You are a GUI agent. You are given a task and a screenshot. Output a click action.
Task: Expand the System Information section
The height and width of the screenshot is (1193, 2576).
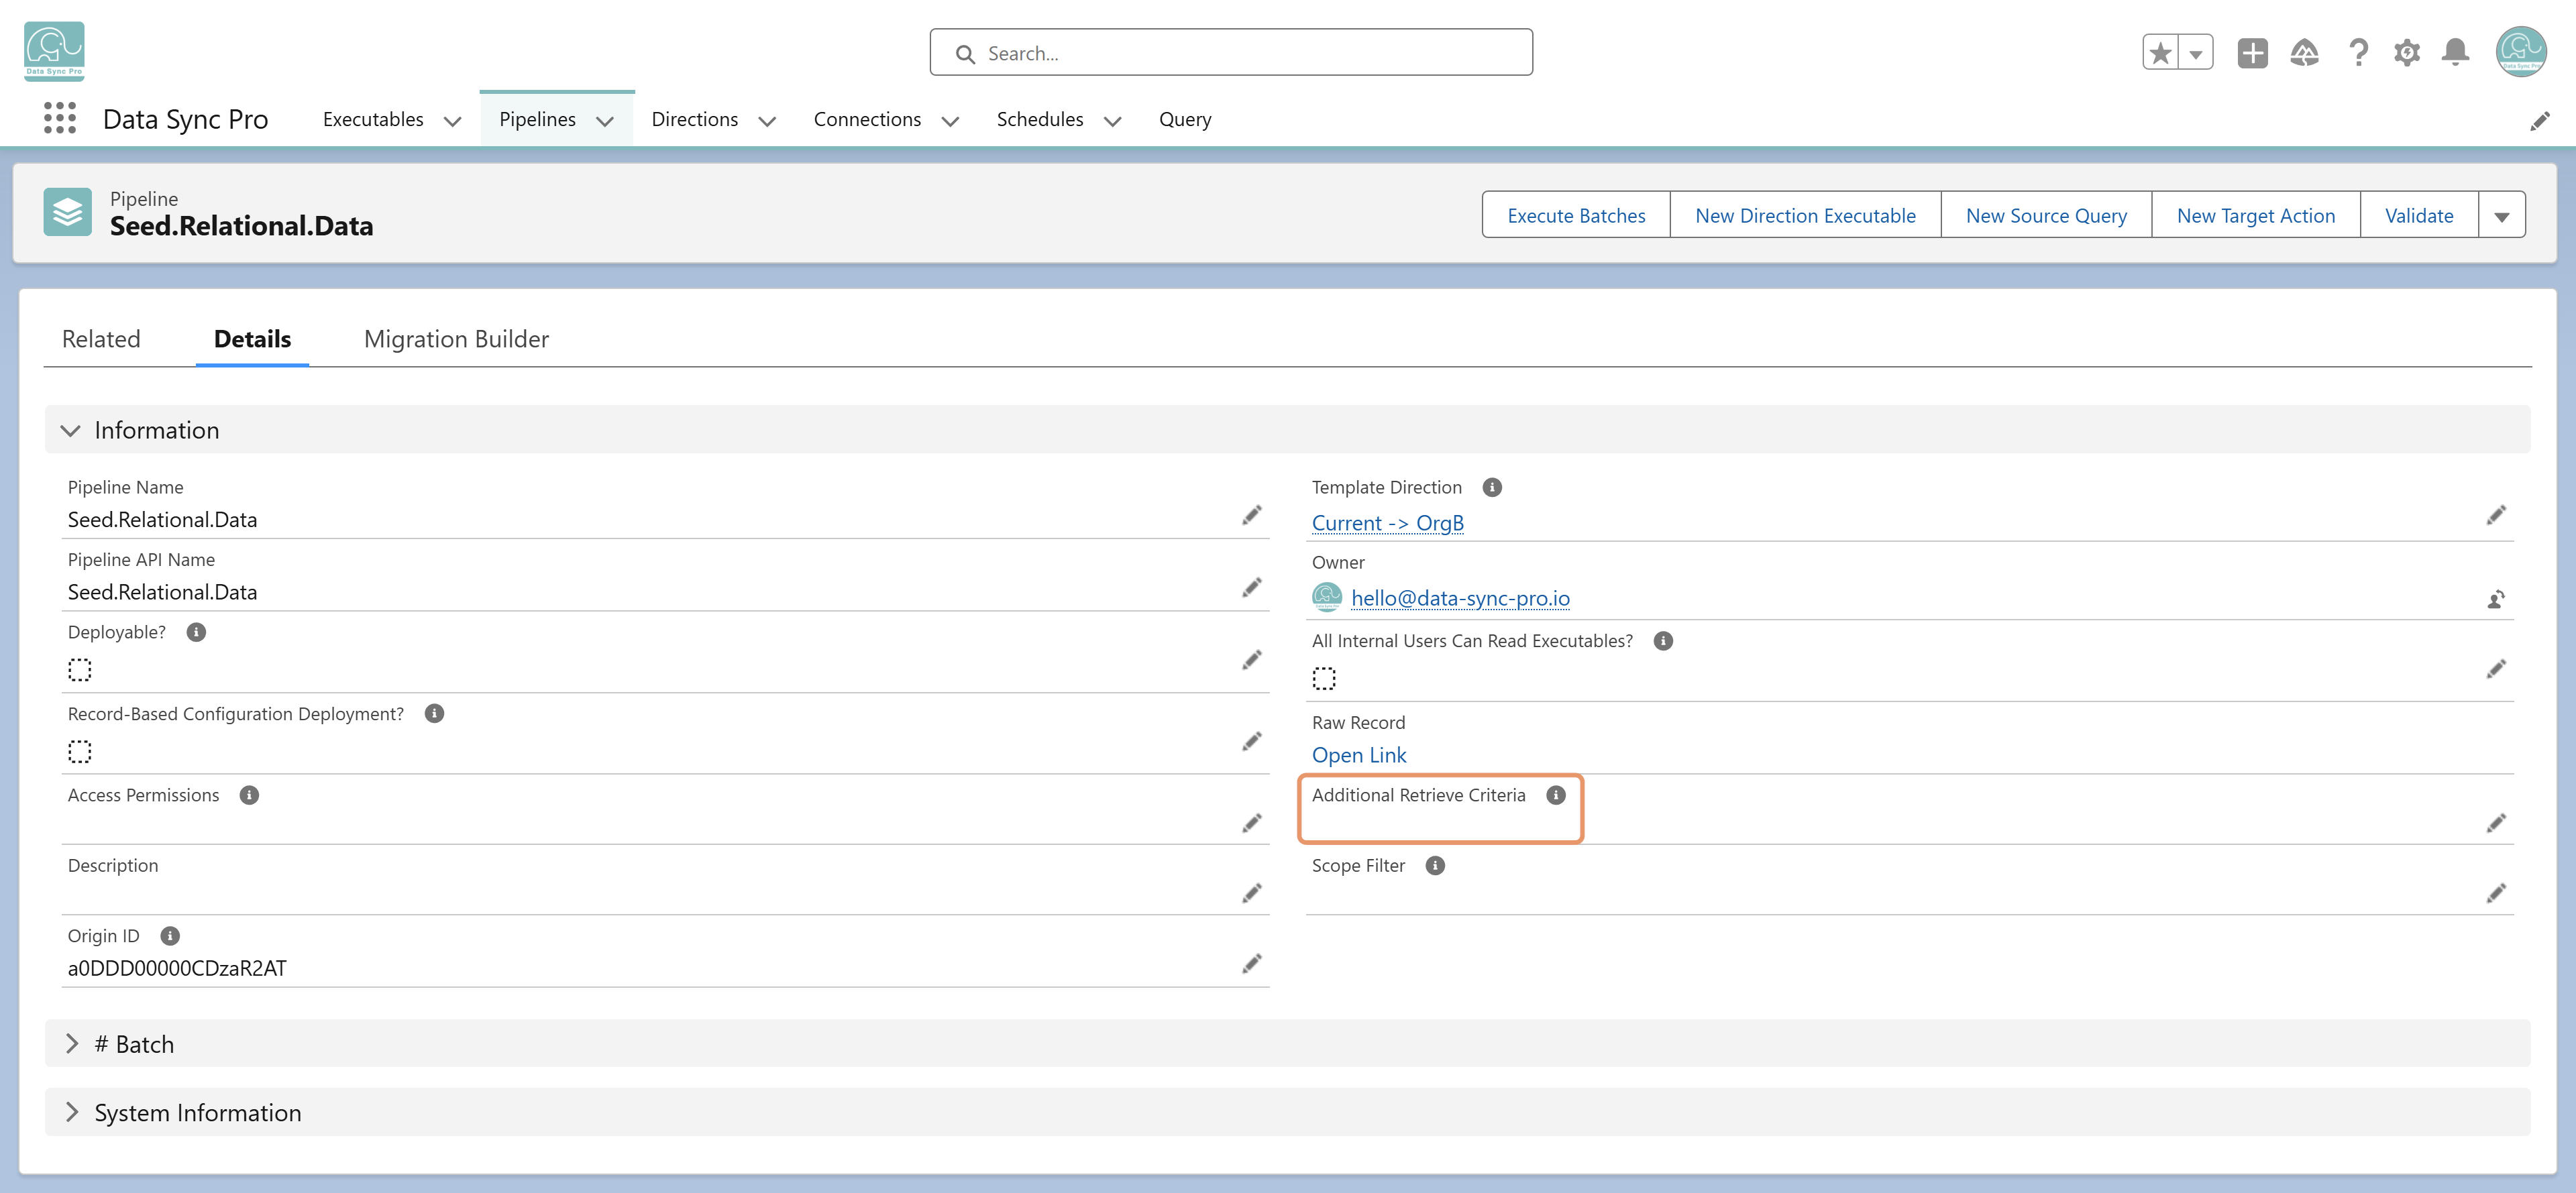tap(72, 1112)
